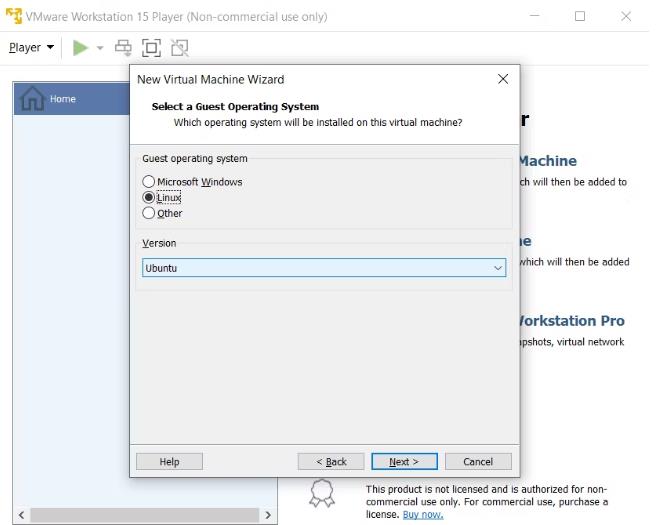Open the Player menu
The width and height of the screenshot is (657, 525).
(31, 47)
